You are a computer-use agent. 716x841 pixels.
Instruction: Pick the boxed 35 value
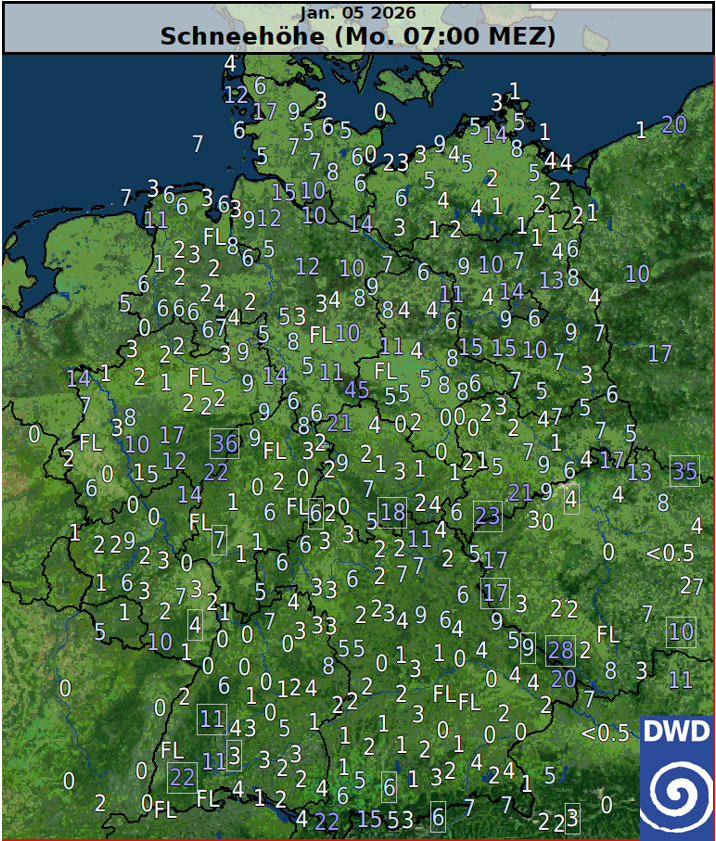[684, 471]
